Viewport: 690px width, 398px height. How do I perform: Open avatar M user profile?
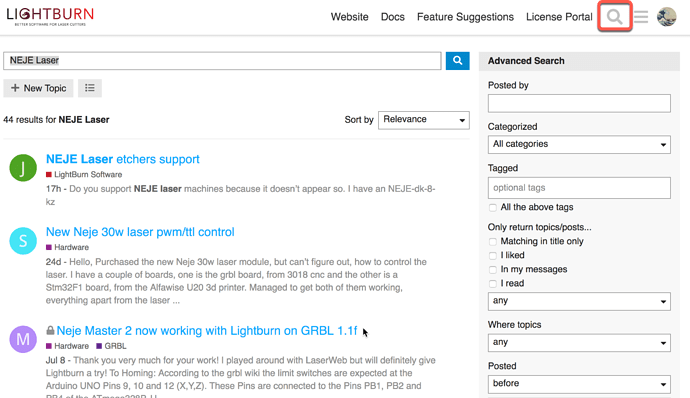tap(23, 339)
